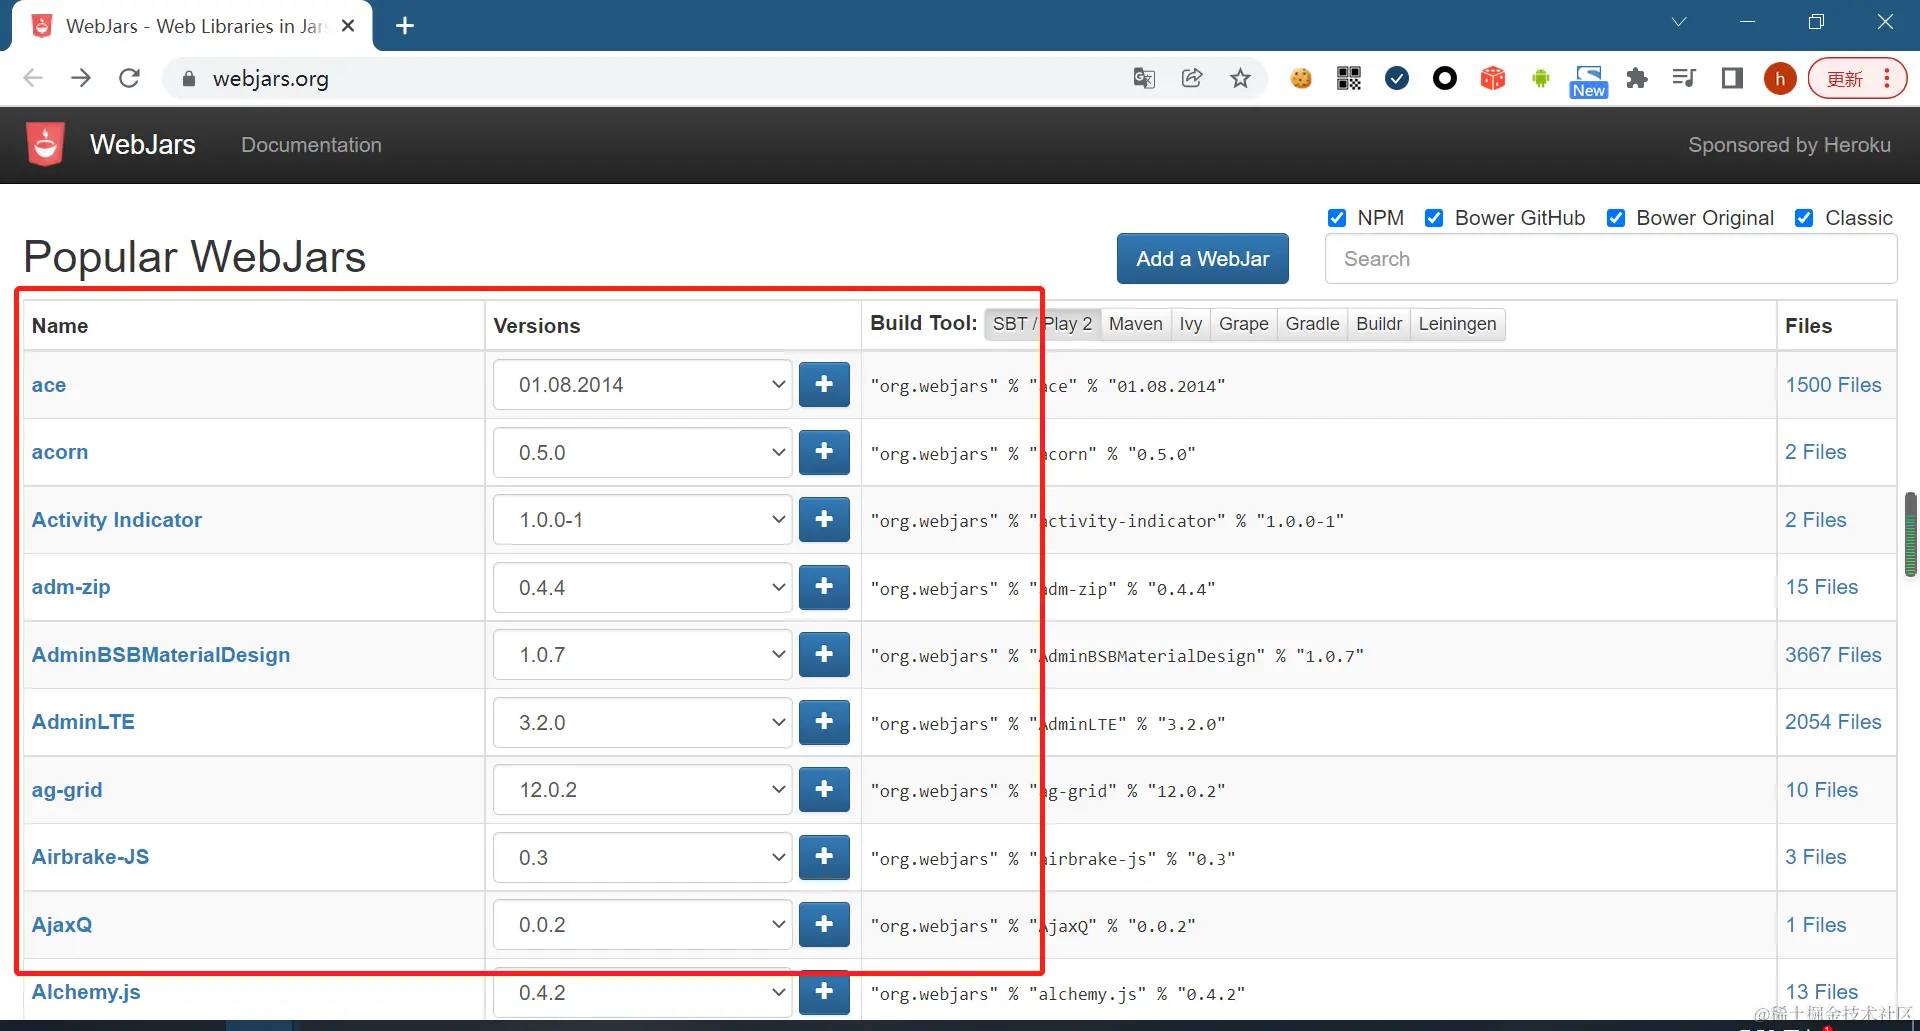Go back with the browser back arrow
This screenshot has width=1920, height=1031.
click(33, 78)
